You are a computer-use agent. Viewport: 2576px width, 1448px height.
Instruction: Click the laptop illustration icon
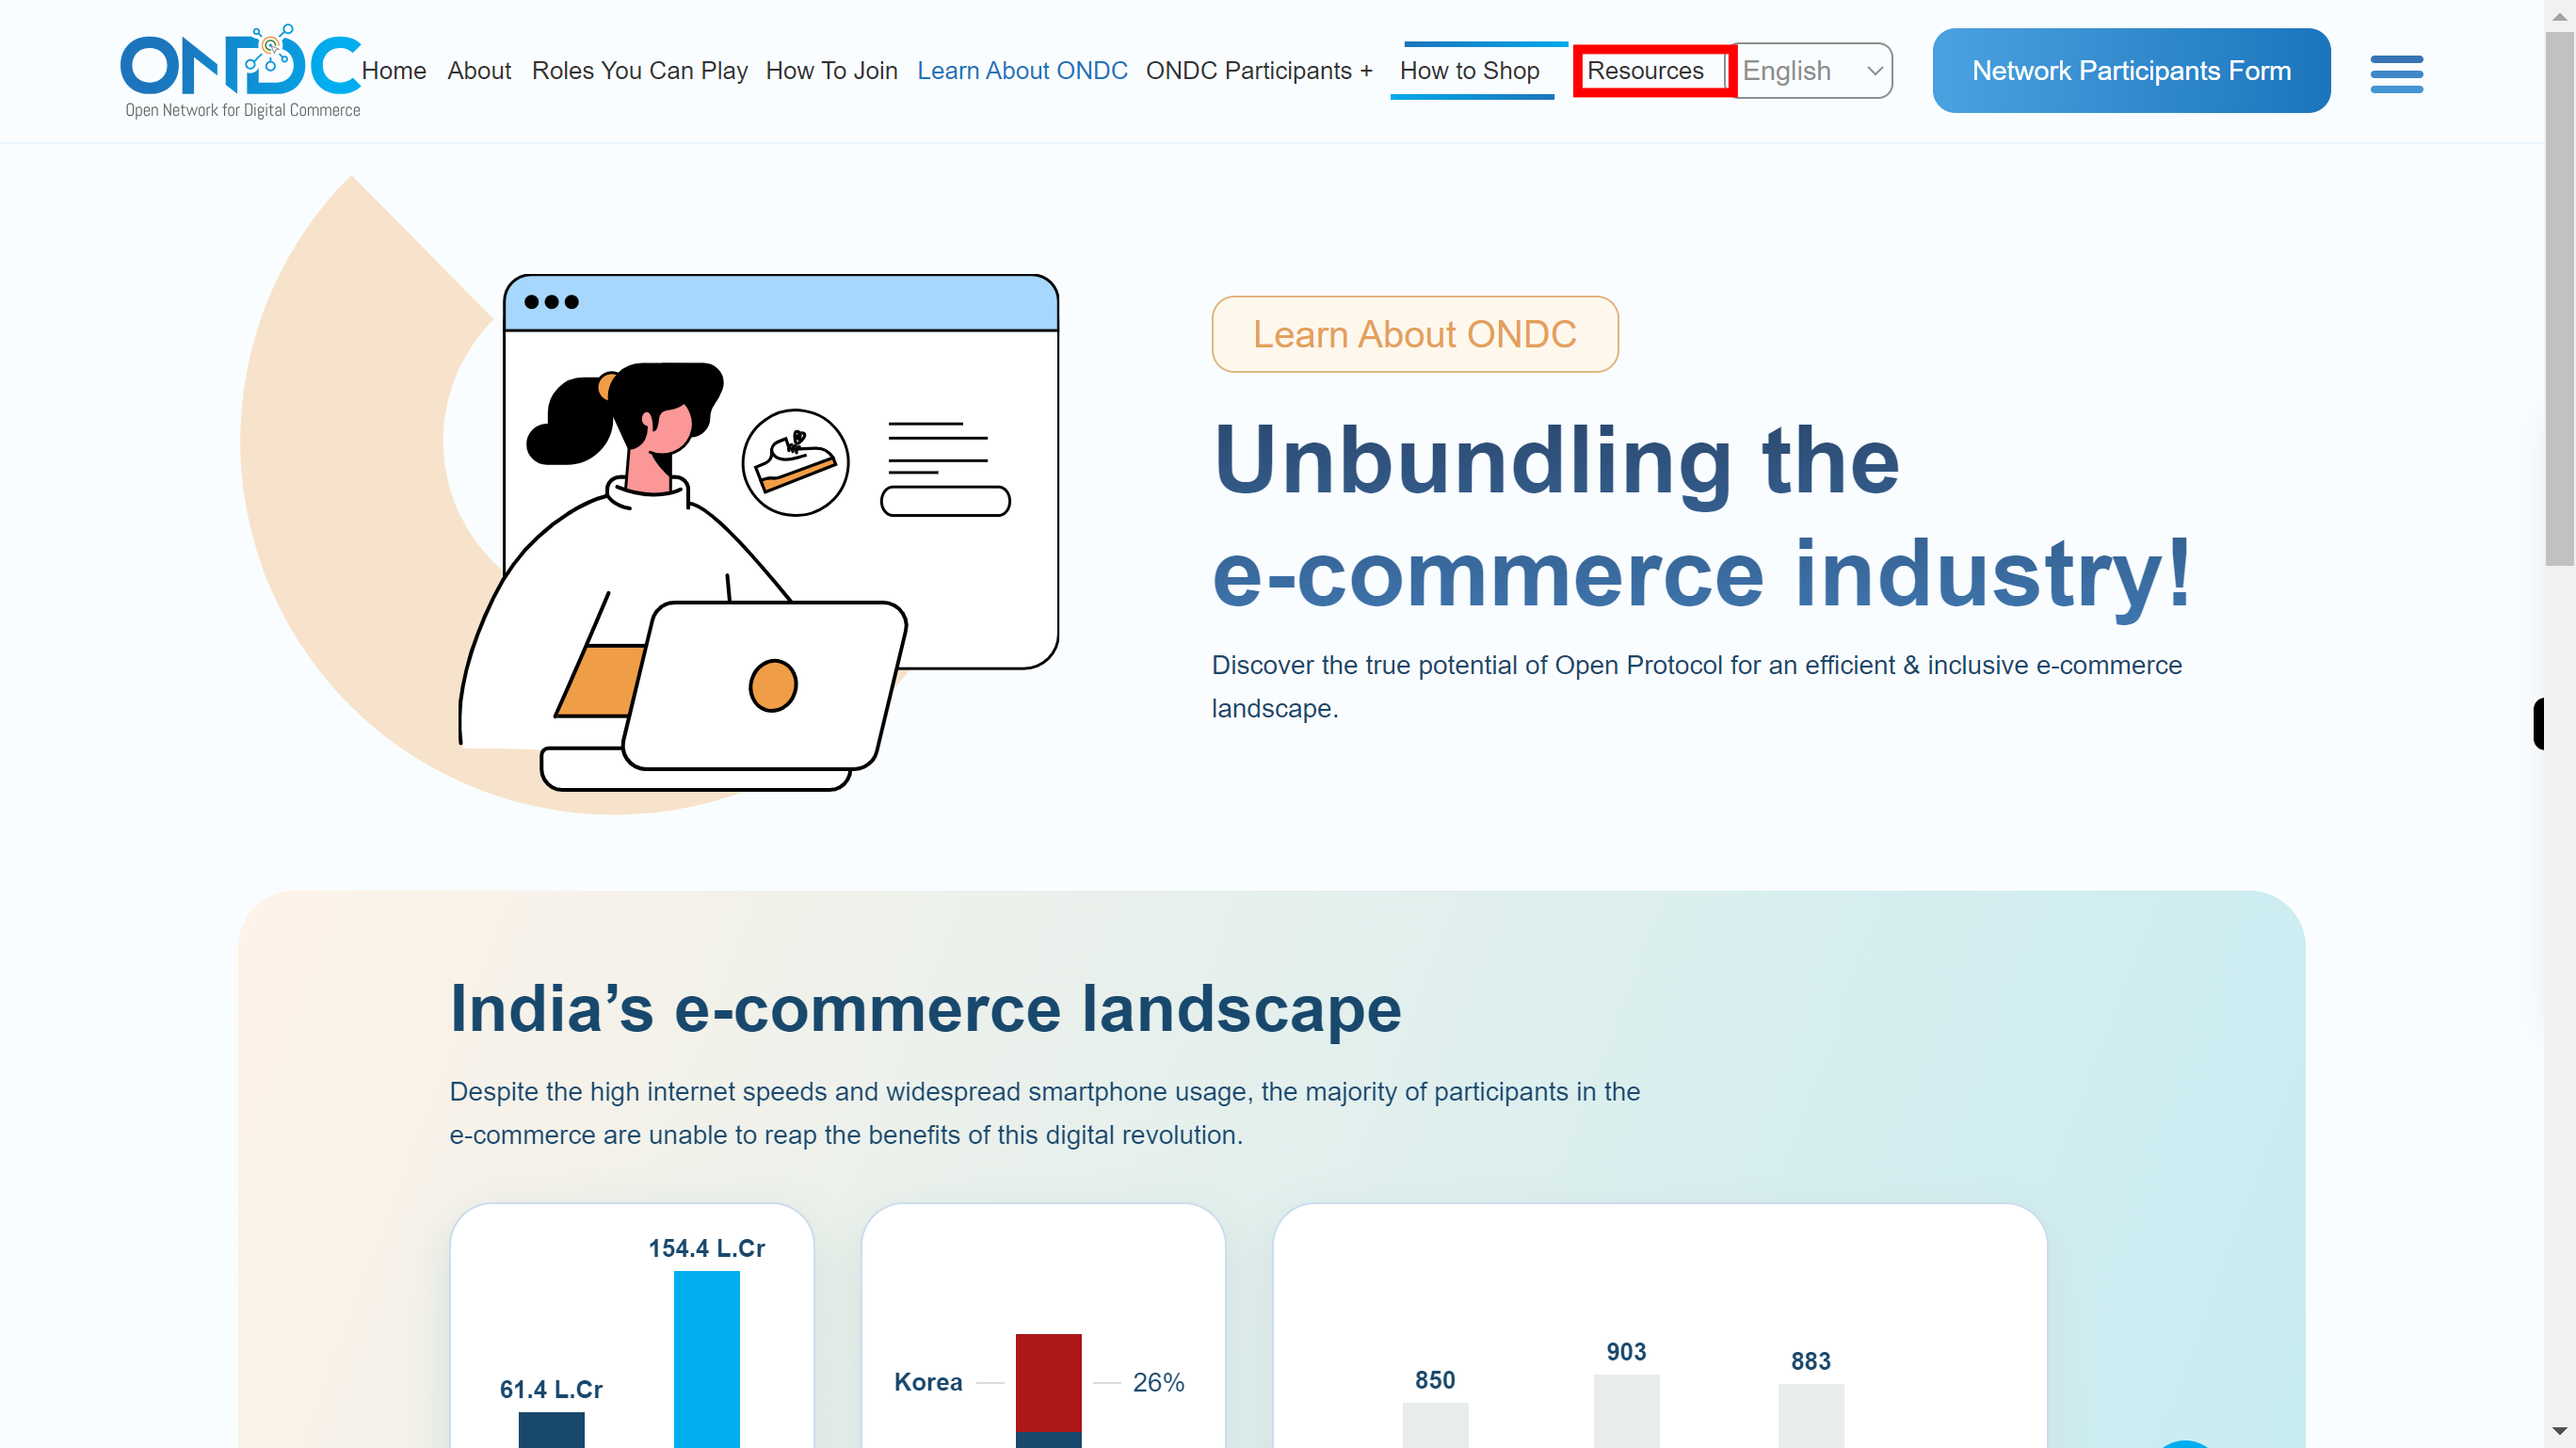pos(771,688)
